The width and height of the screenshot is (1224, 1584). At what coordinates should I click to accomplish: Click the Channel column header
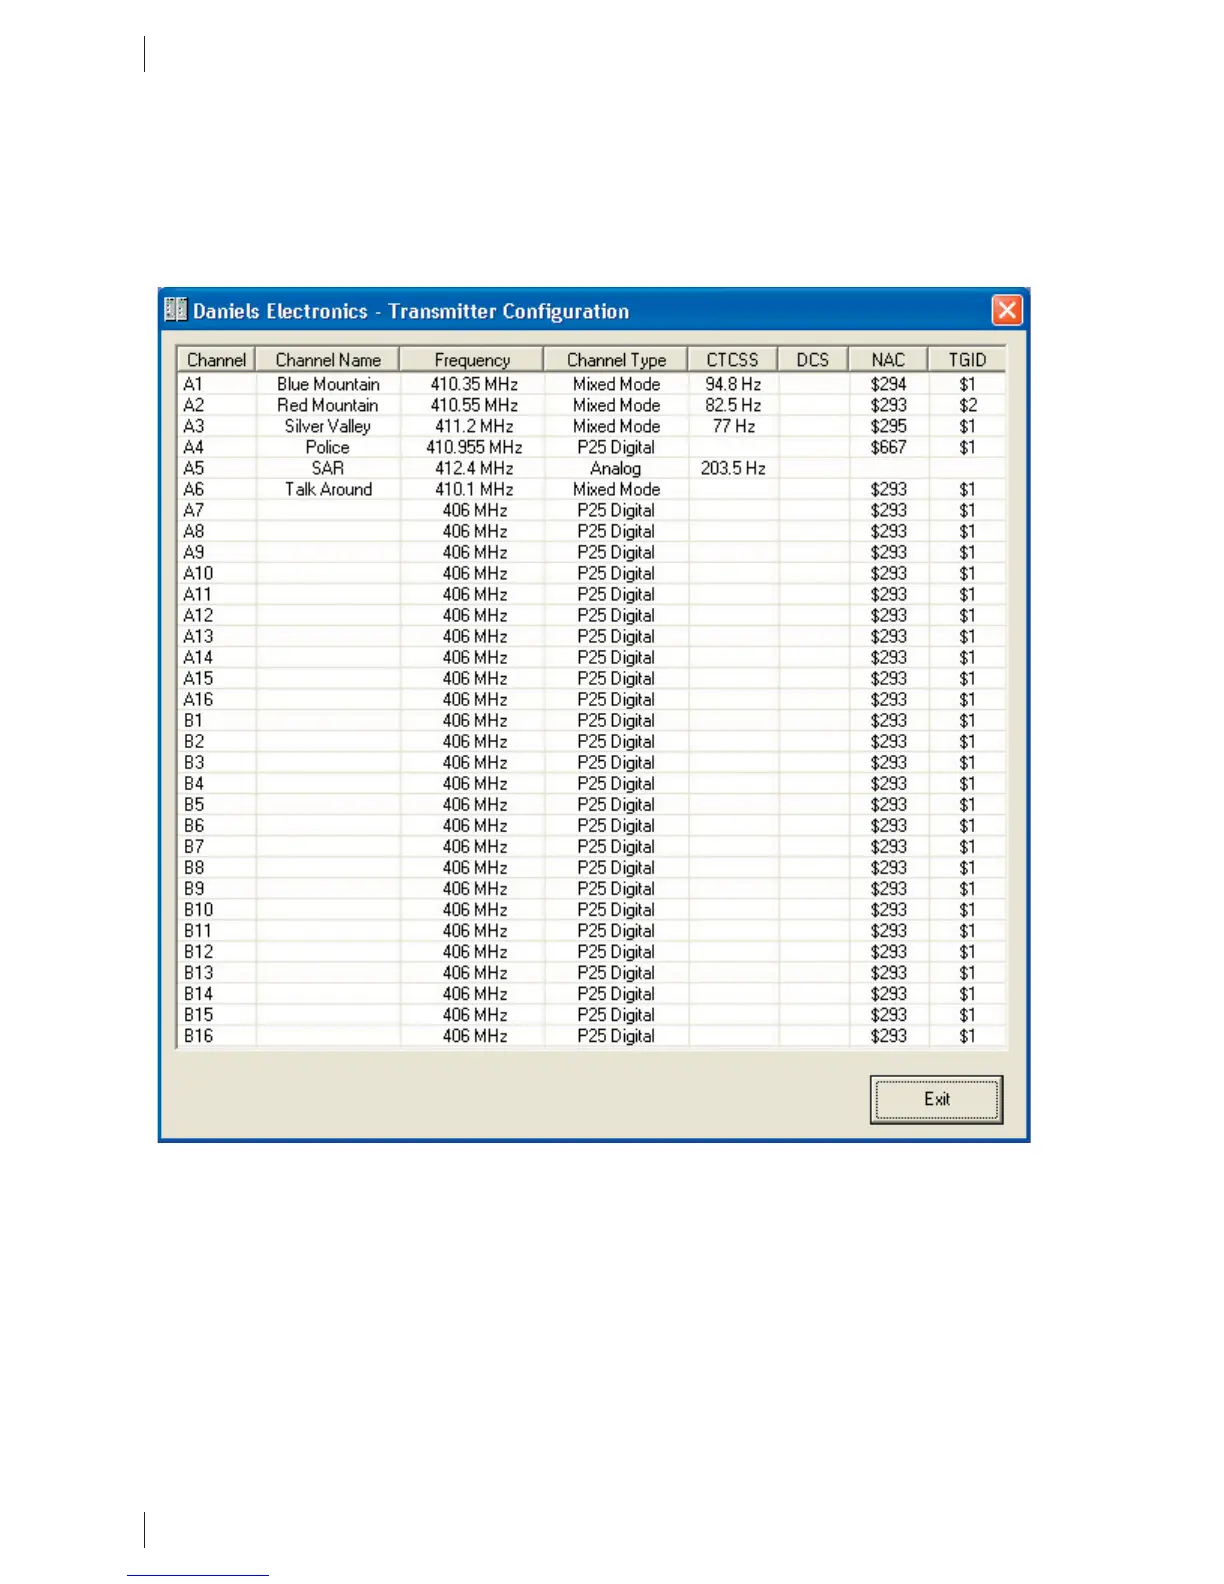tap(216, 360)
